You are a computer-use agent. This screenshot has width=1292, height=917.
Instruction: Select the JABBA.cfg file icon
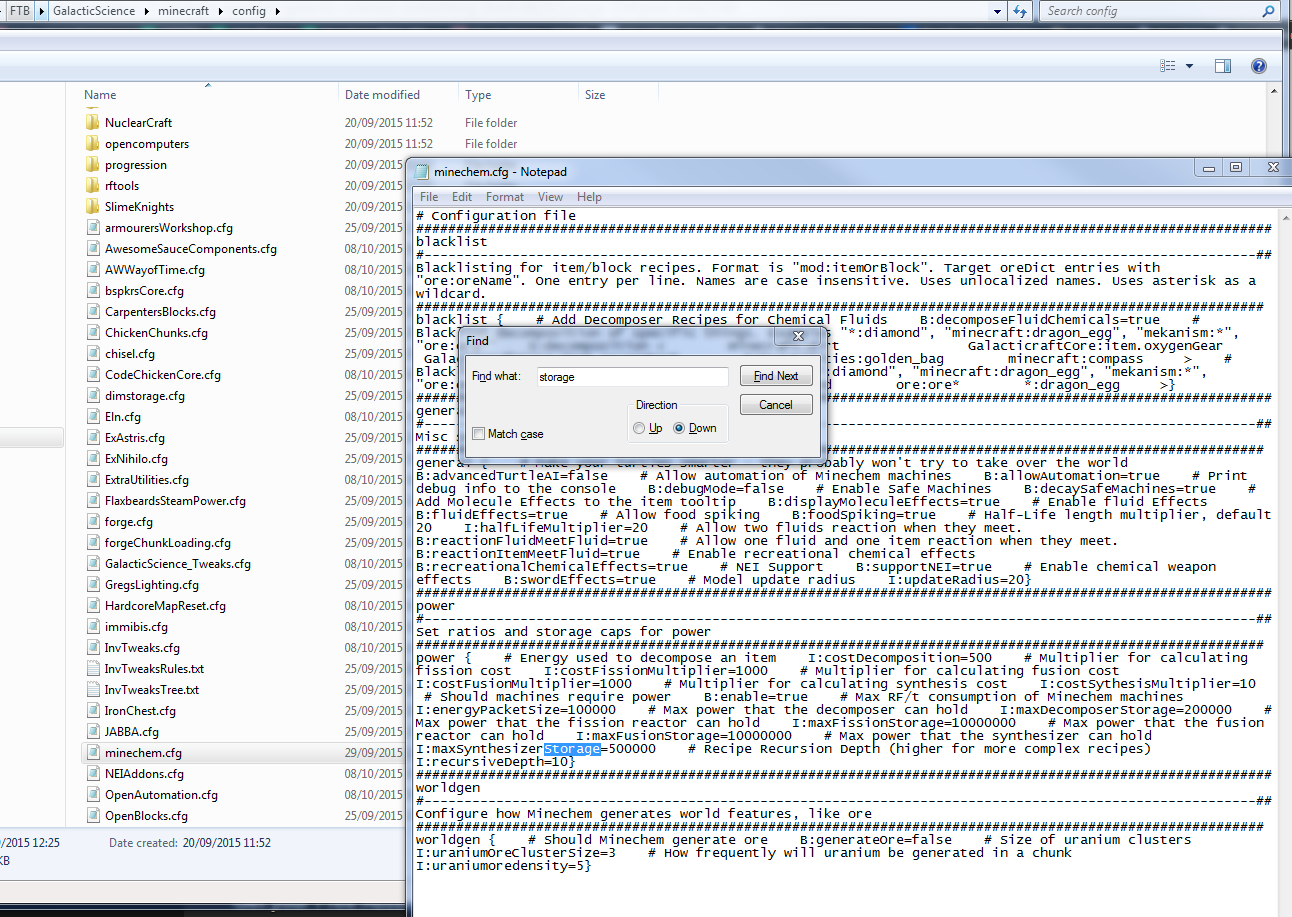pyautogui.click(x=92, y=732)
